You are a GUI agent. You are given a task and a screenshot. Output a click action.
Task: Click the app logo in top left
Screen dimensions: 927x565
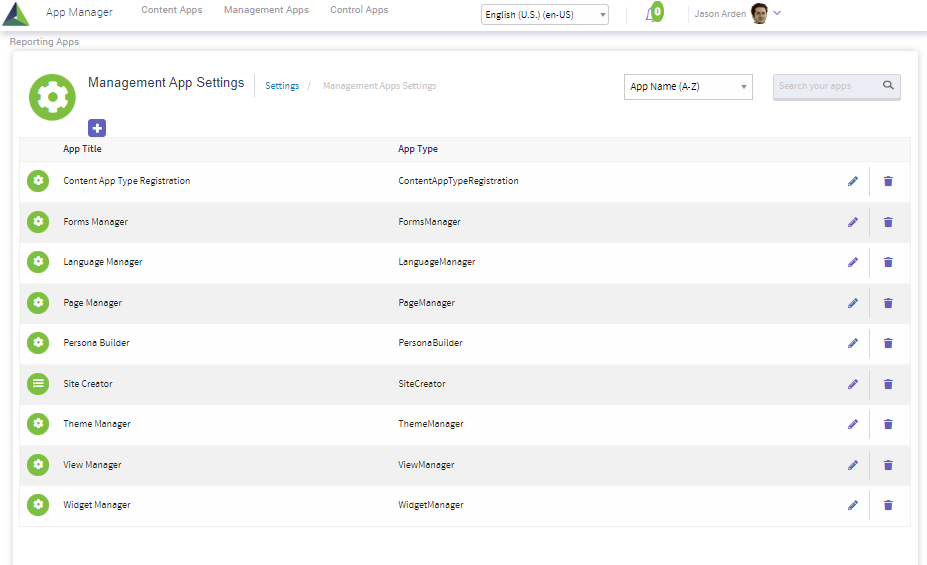16,14
